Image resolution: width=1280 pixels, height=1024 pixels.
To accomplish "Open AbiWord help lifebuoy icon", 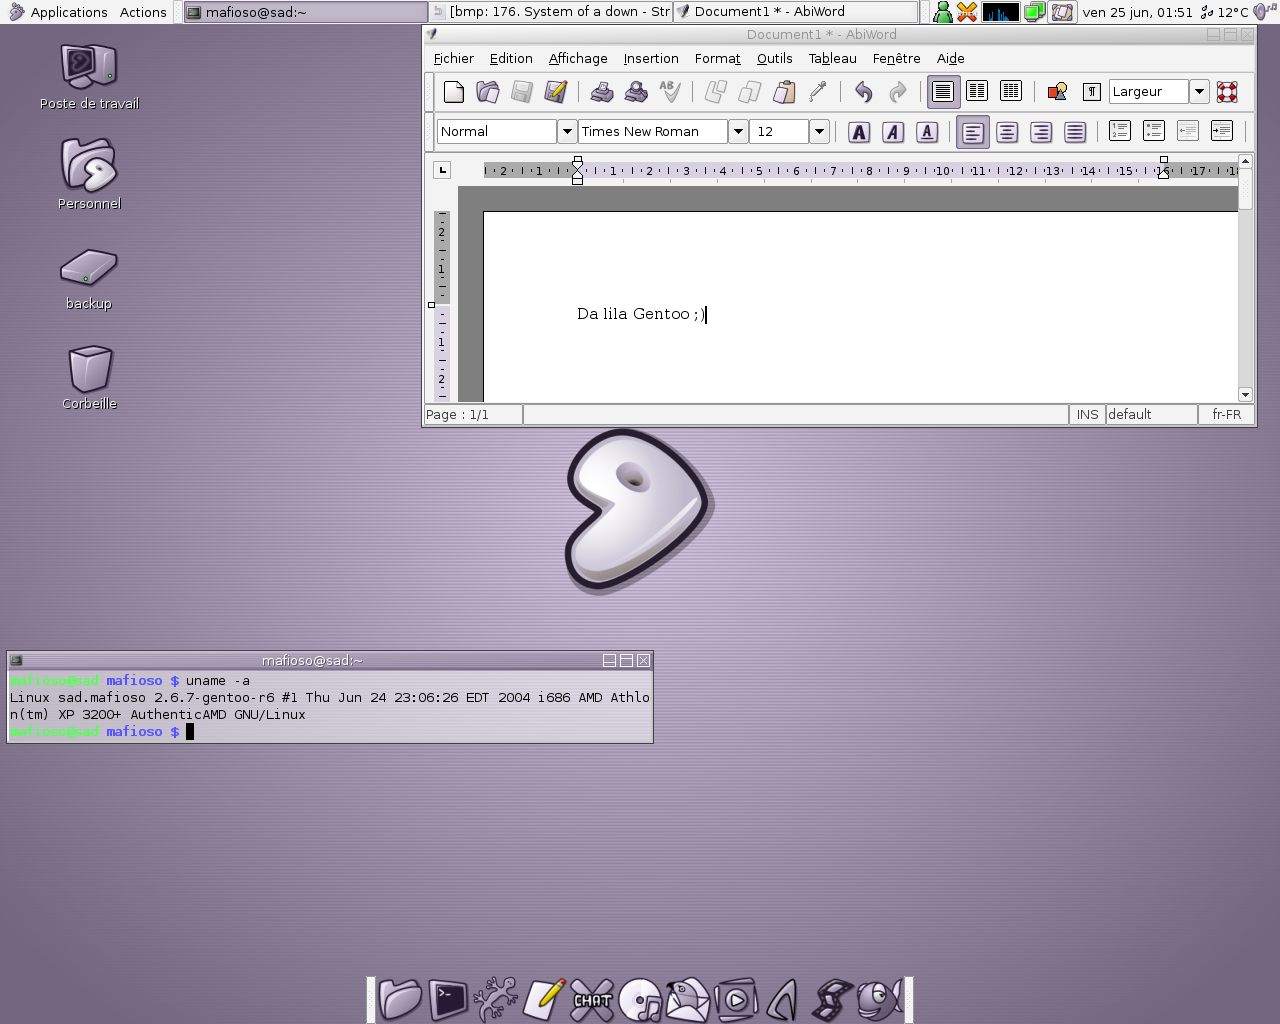I will pos(1227,92).
